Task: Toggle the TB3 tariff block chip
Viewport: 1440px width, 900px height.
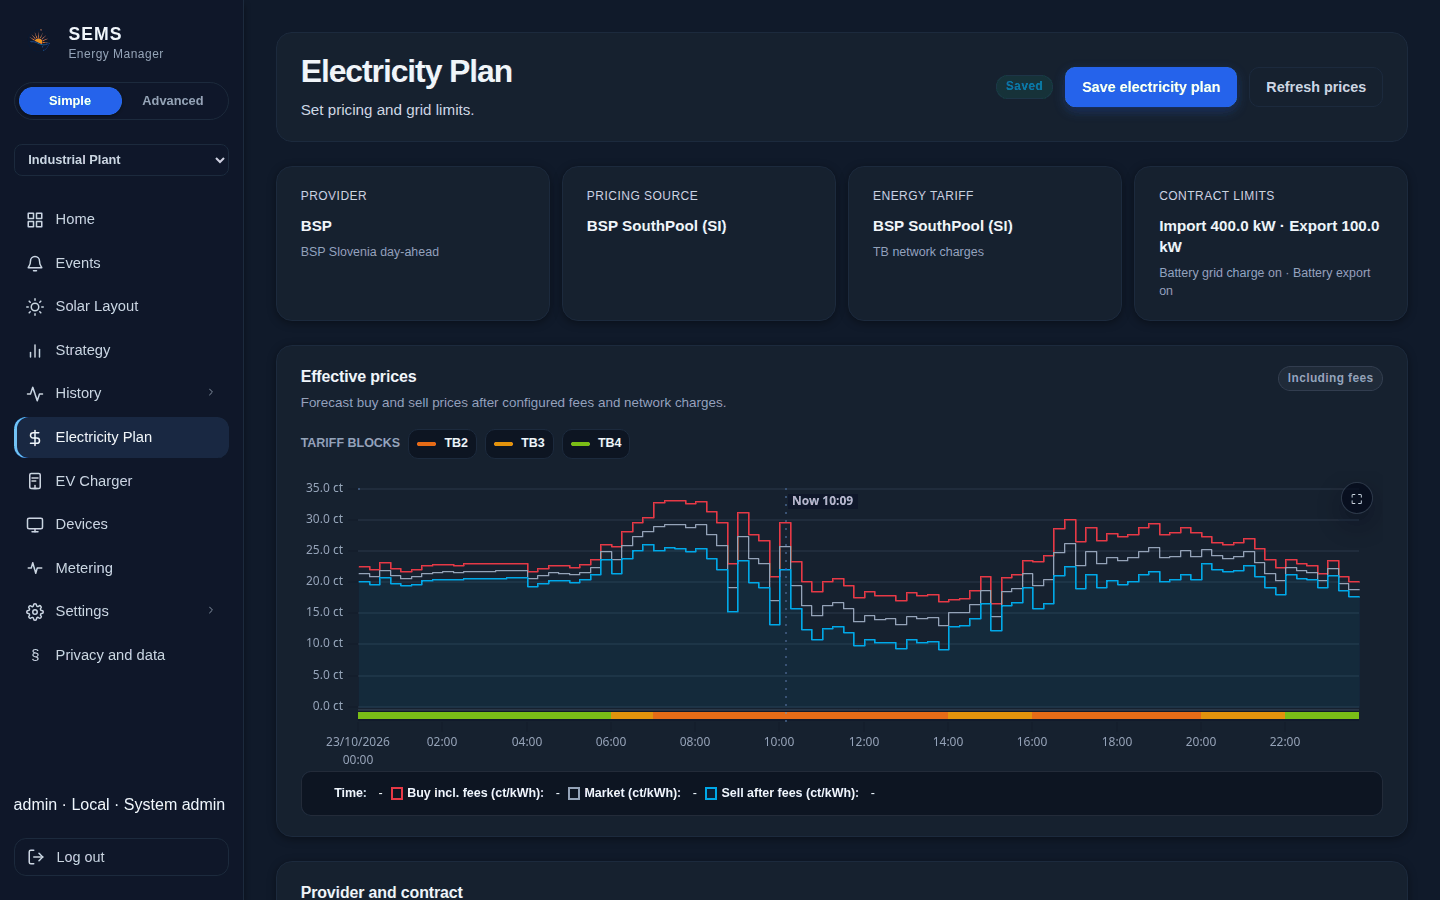Action: click(x=519, y=443)
